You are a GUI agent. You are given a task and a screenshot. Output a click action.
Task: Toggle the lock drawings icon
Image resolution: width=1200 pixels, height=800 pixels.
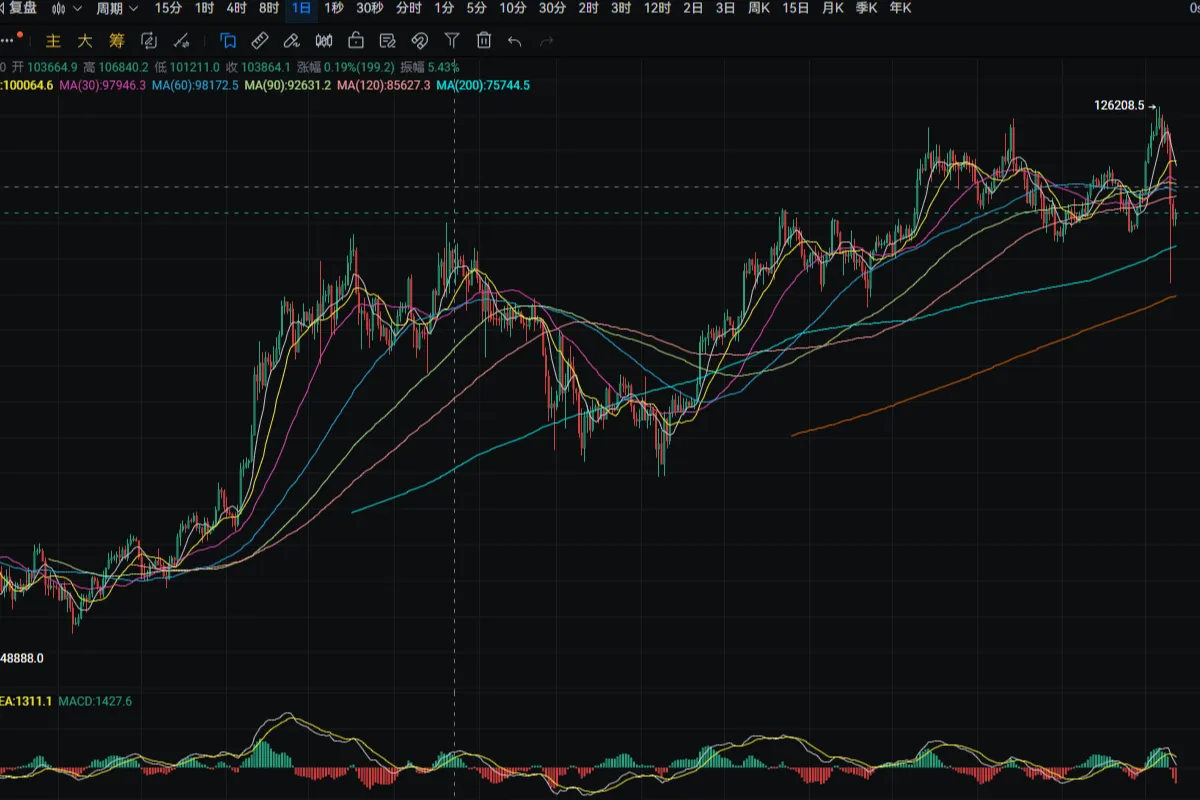point(355,41)
